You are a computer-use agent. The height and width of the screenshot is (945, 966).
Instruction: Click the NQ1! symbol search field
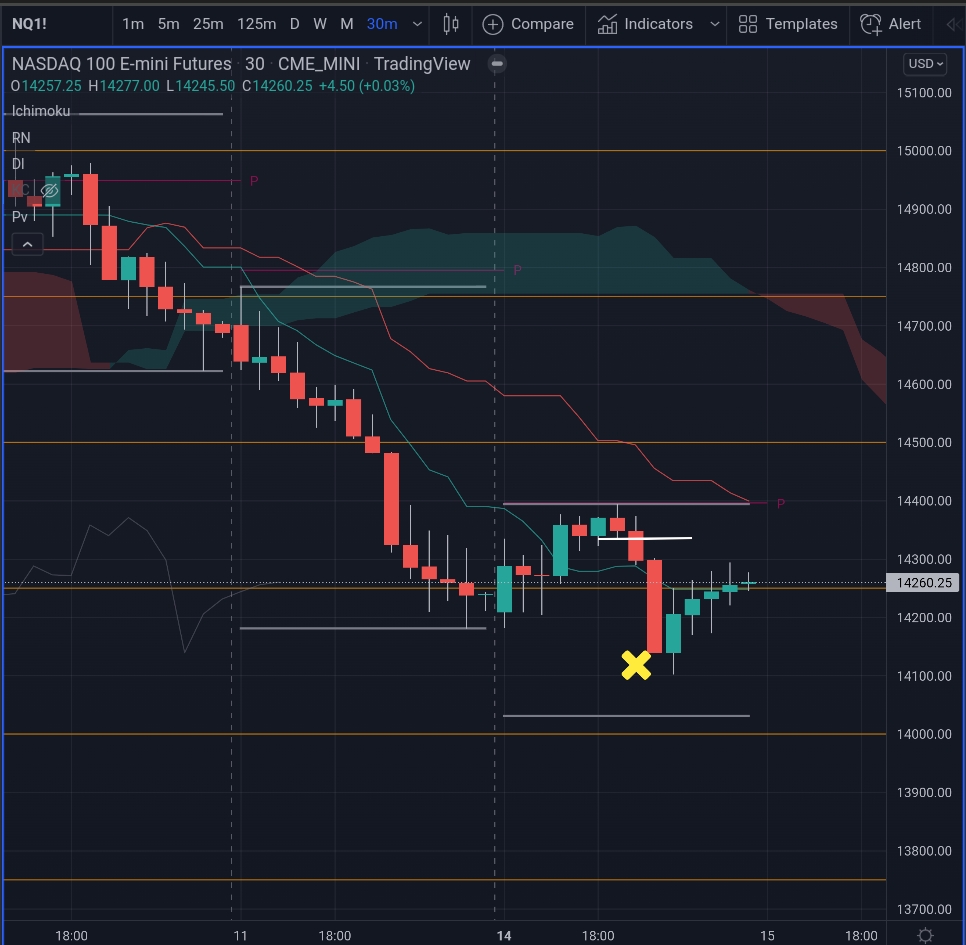[x=30, y=24]
